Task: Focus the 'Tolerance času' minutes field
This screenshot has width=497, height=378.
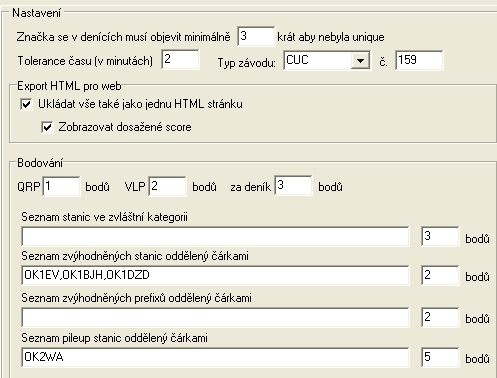Action: 180,60
